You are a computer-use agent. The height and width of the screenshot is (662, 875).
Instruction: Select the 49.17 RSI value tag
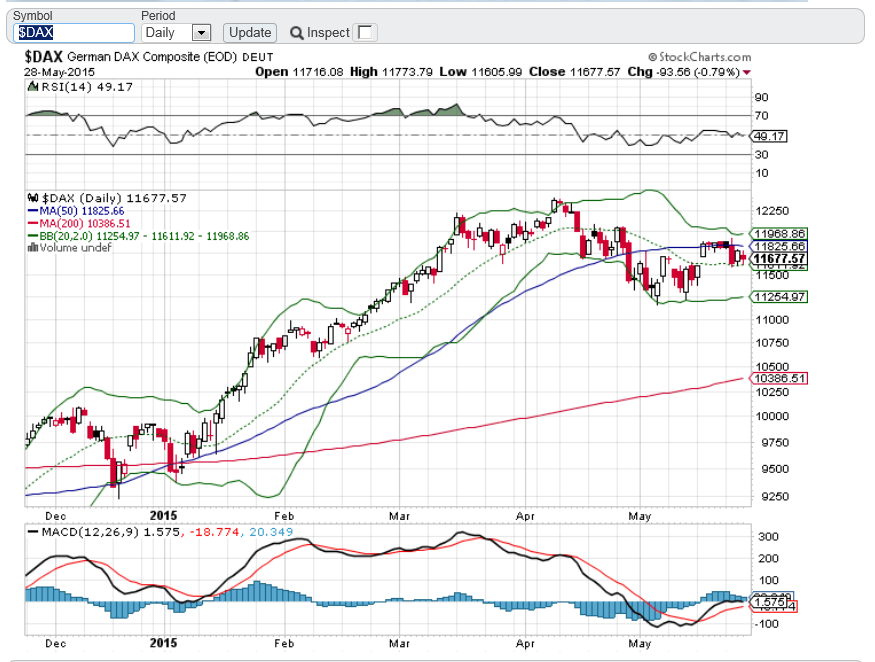[x=768, y=136]
